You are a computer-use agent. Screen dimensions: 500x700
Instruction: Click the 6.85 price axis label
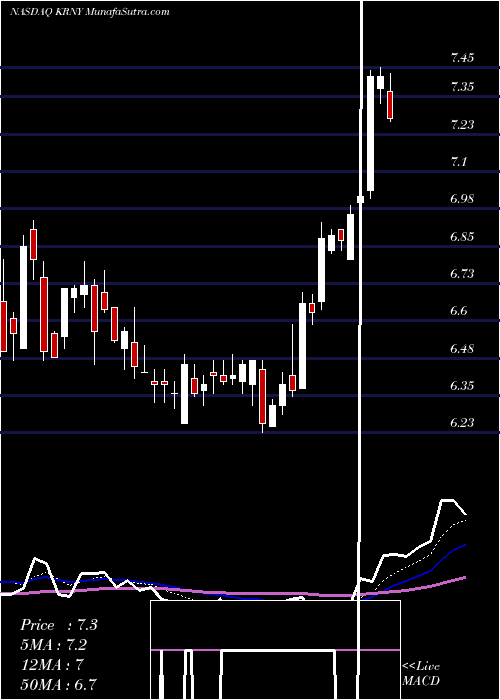pos(462,237)
